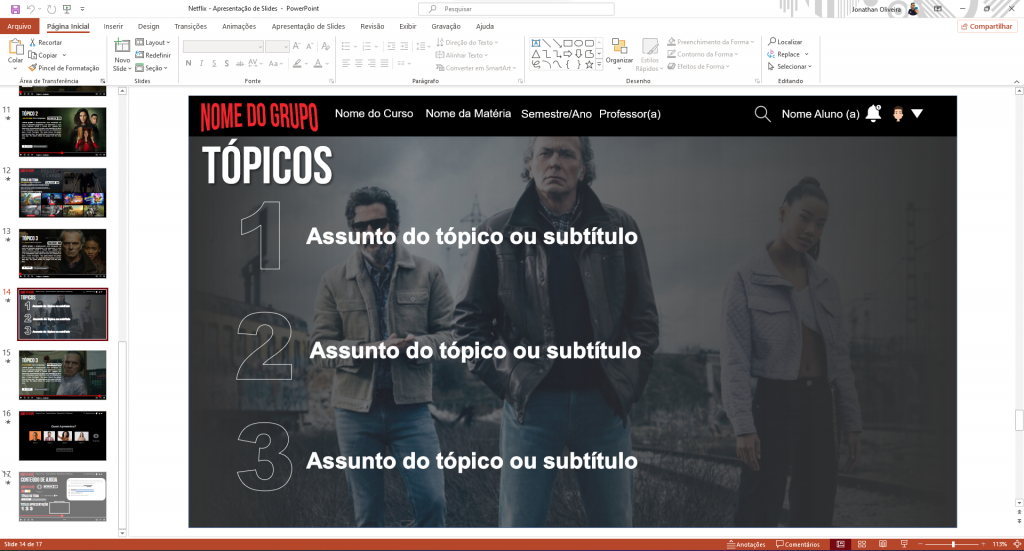Image resolution: width=1024 pixels, height=551 pixels.
Task: Open the Layout dropdown
Action: click(x=152, y=42)
